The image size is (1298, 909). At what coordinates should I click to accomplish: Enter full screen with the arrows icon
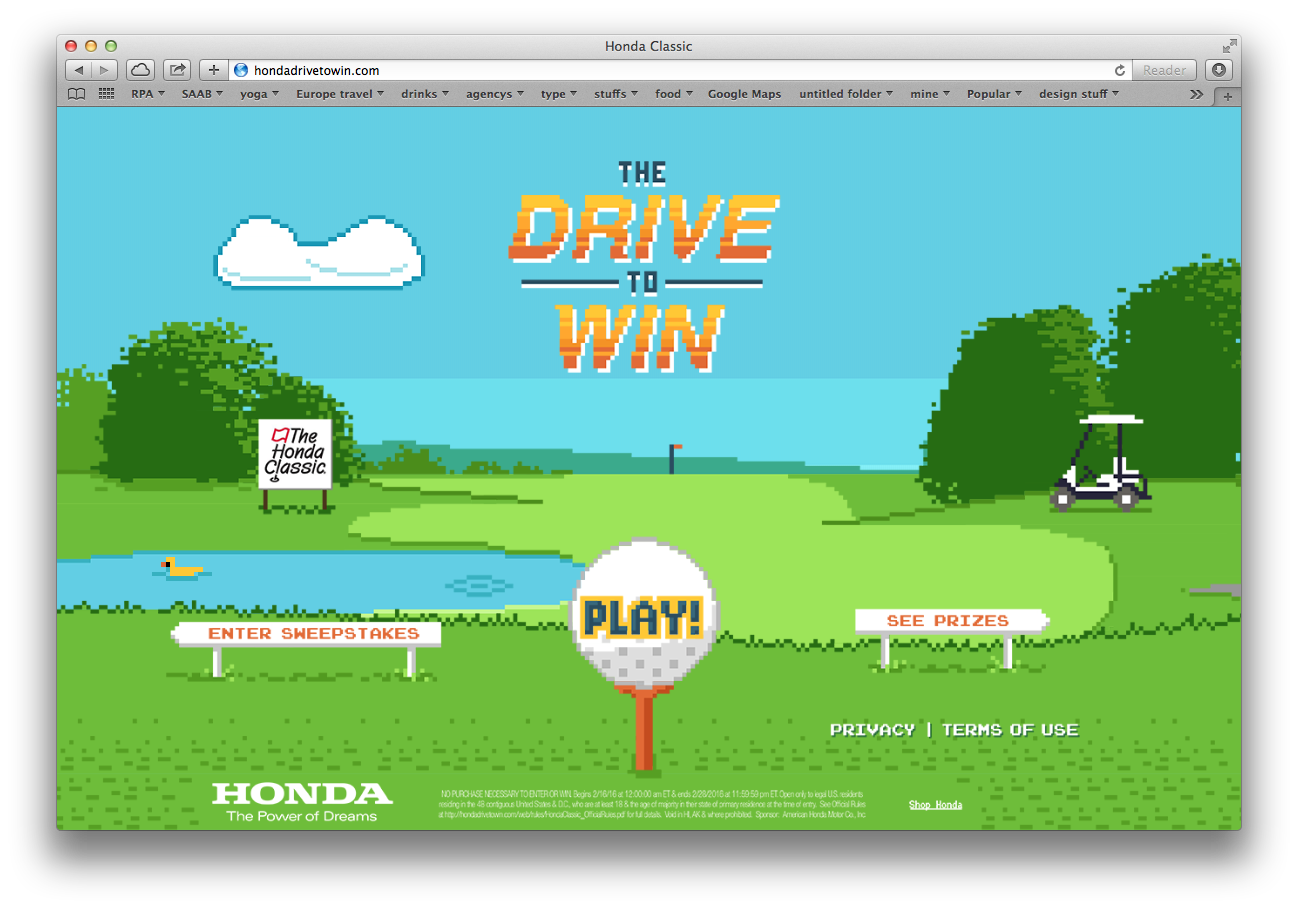pos(1229,46)
